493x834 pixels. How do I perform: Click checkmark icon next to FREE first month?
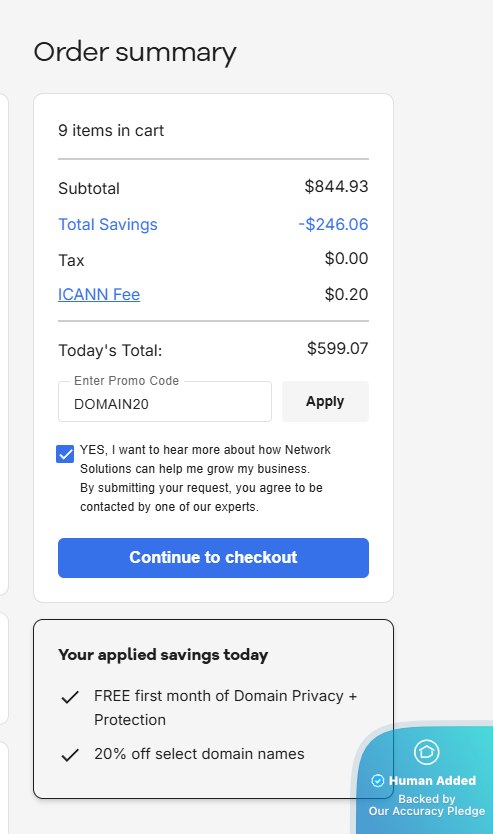[x=70, y=697]
